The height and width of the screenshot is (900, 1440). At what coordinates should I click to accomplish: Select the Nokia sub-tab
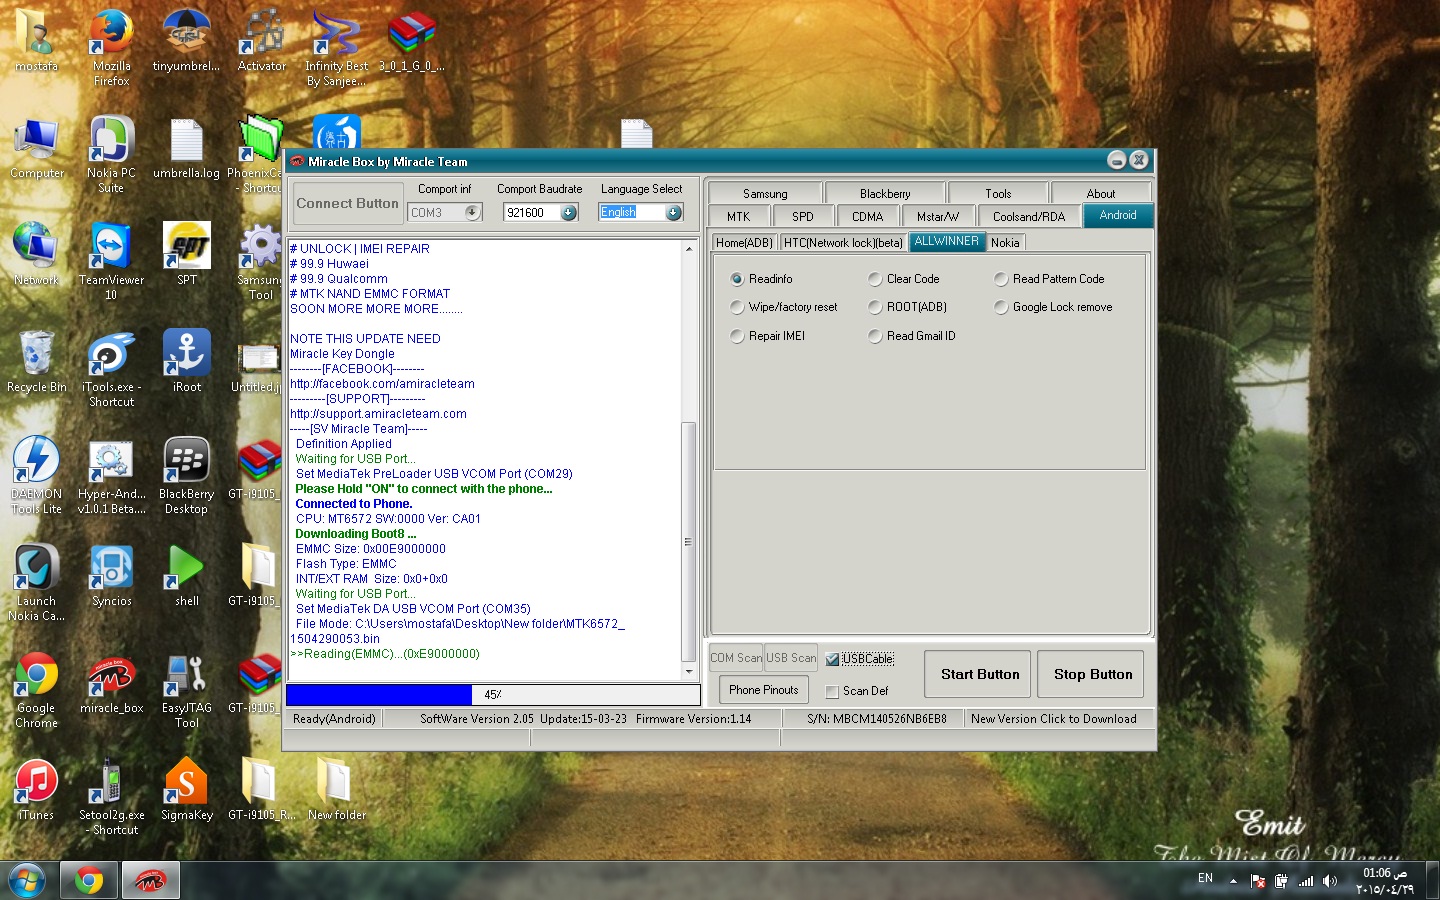(x=1005, y=242)
